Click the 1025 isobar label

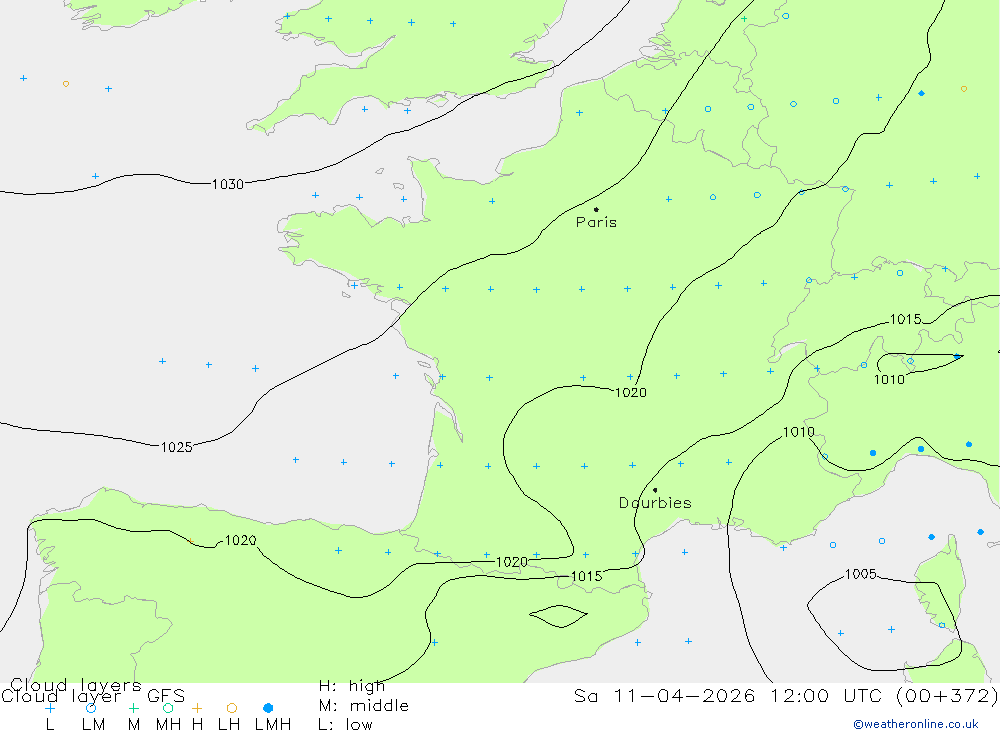[x=177, y=447]
